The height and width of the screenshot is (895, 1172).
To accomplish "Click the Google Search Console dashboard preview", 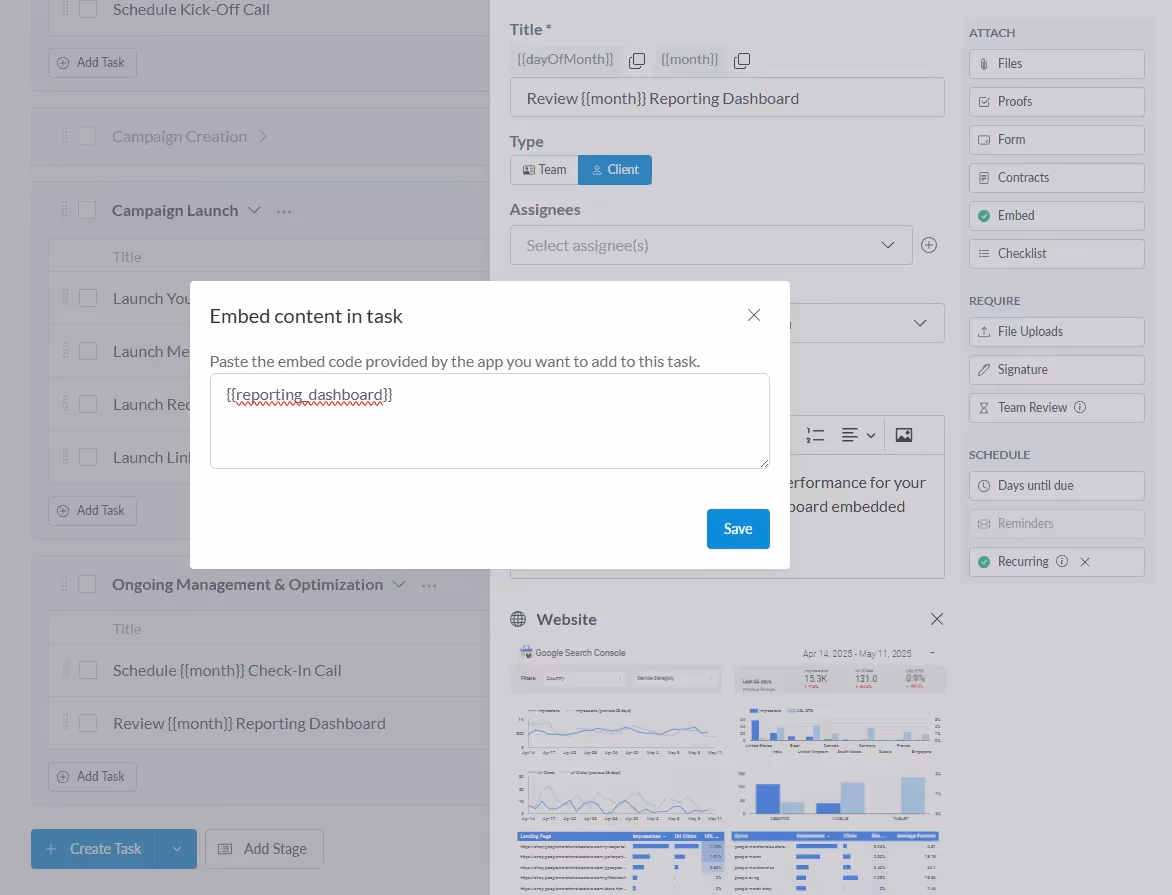I will [x=727, y=768].
